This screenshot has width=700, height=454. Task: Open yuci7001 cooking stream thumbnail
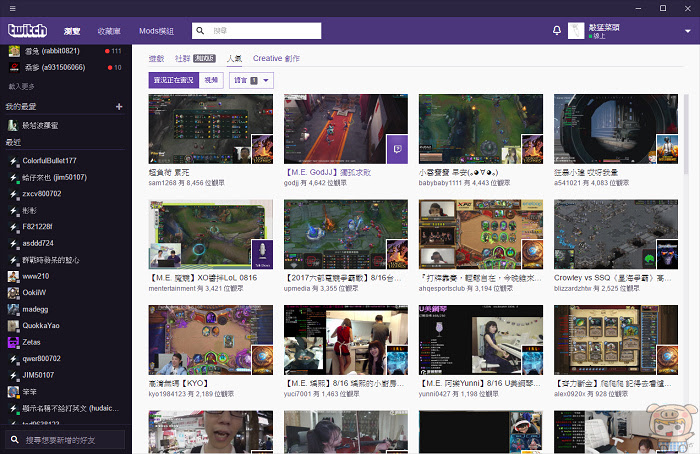pos(346,340)
